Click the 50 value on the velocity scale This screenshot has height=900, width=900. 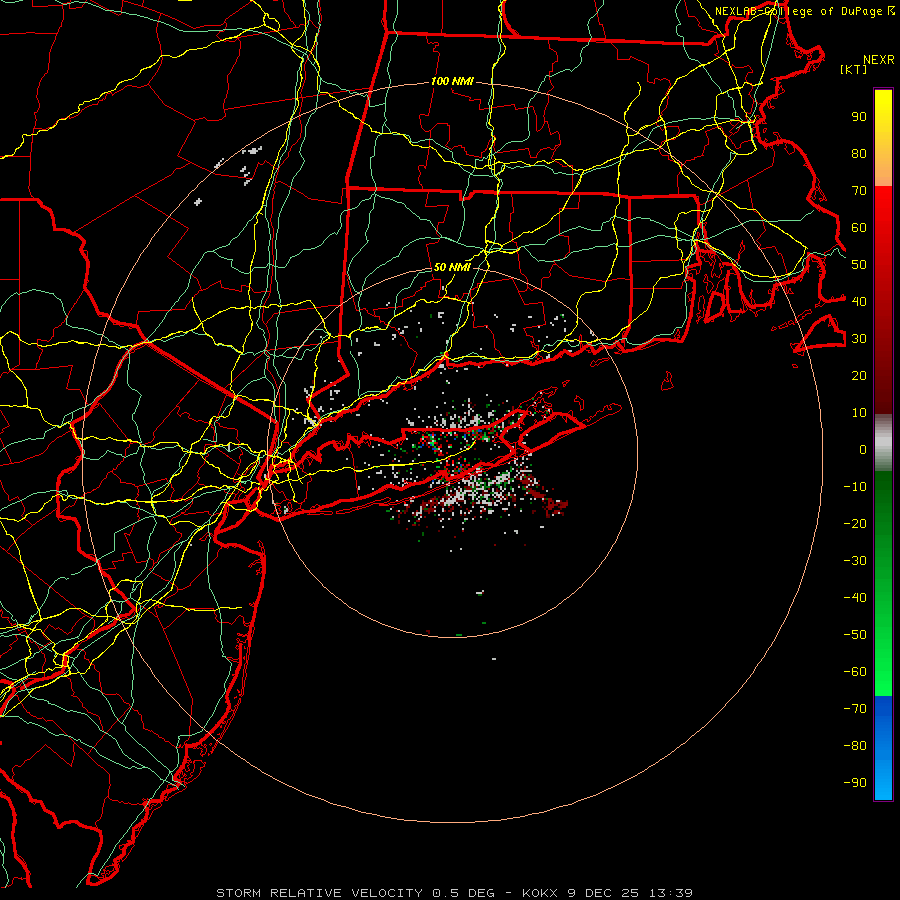(x=859, y=265)
